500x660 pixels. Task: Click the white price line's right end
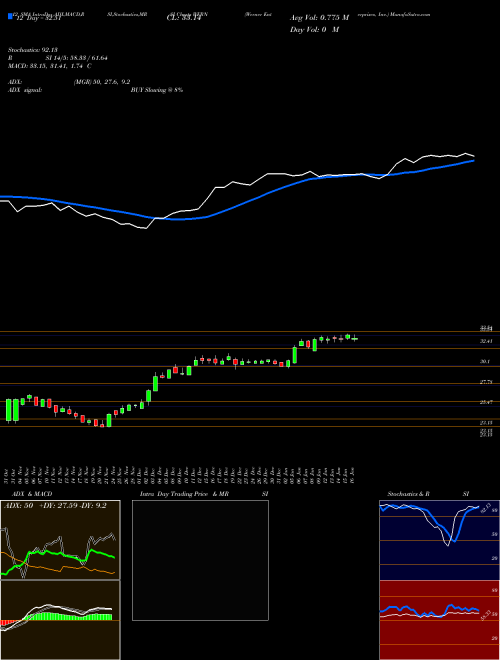click(473, 156)
